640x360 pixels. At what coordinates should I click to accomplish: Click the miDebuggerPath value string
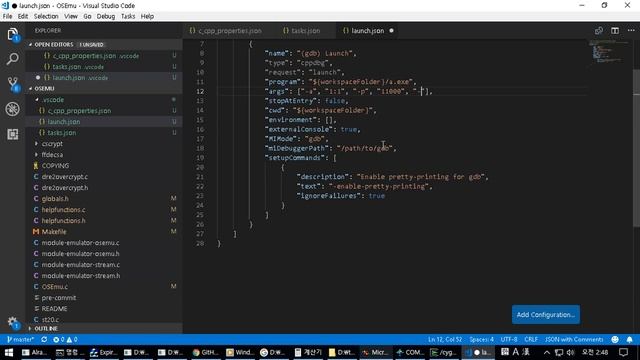pos(366,149)
